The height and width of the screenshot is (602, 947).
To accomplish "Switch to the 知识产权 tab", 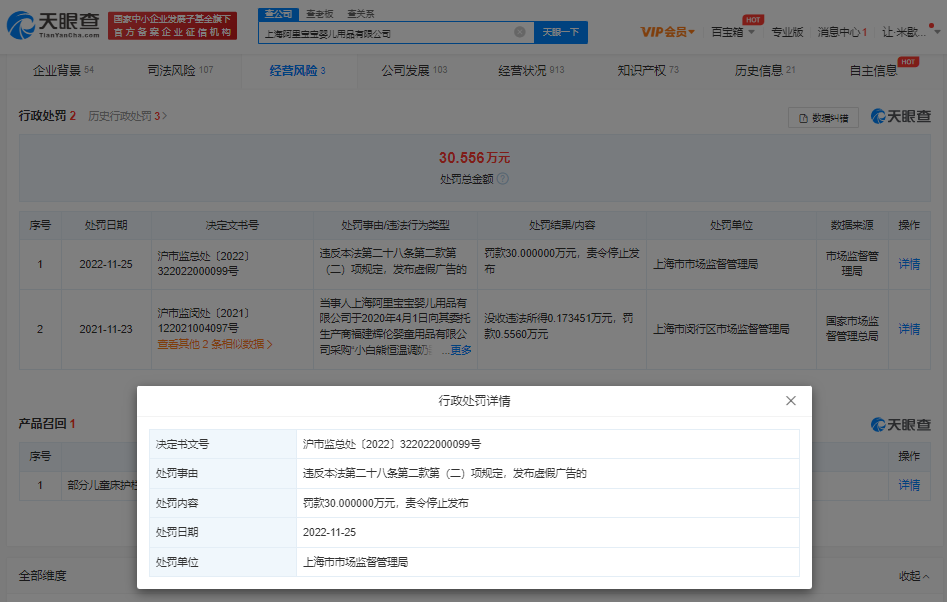I will (647, 71).
